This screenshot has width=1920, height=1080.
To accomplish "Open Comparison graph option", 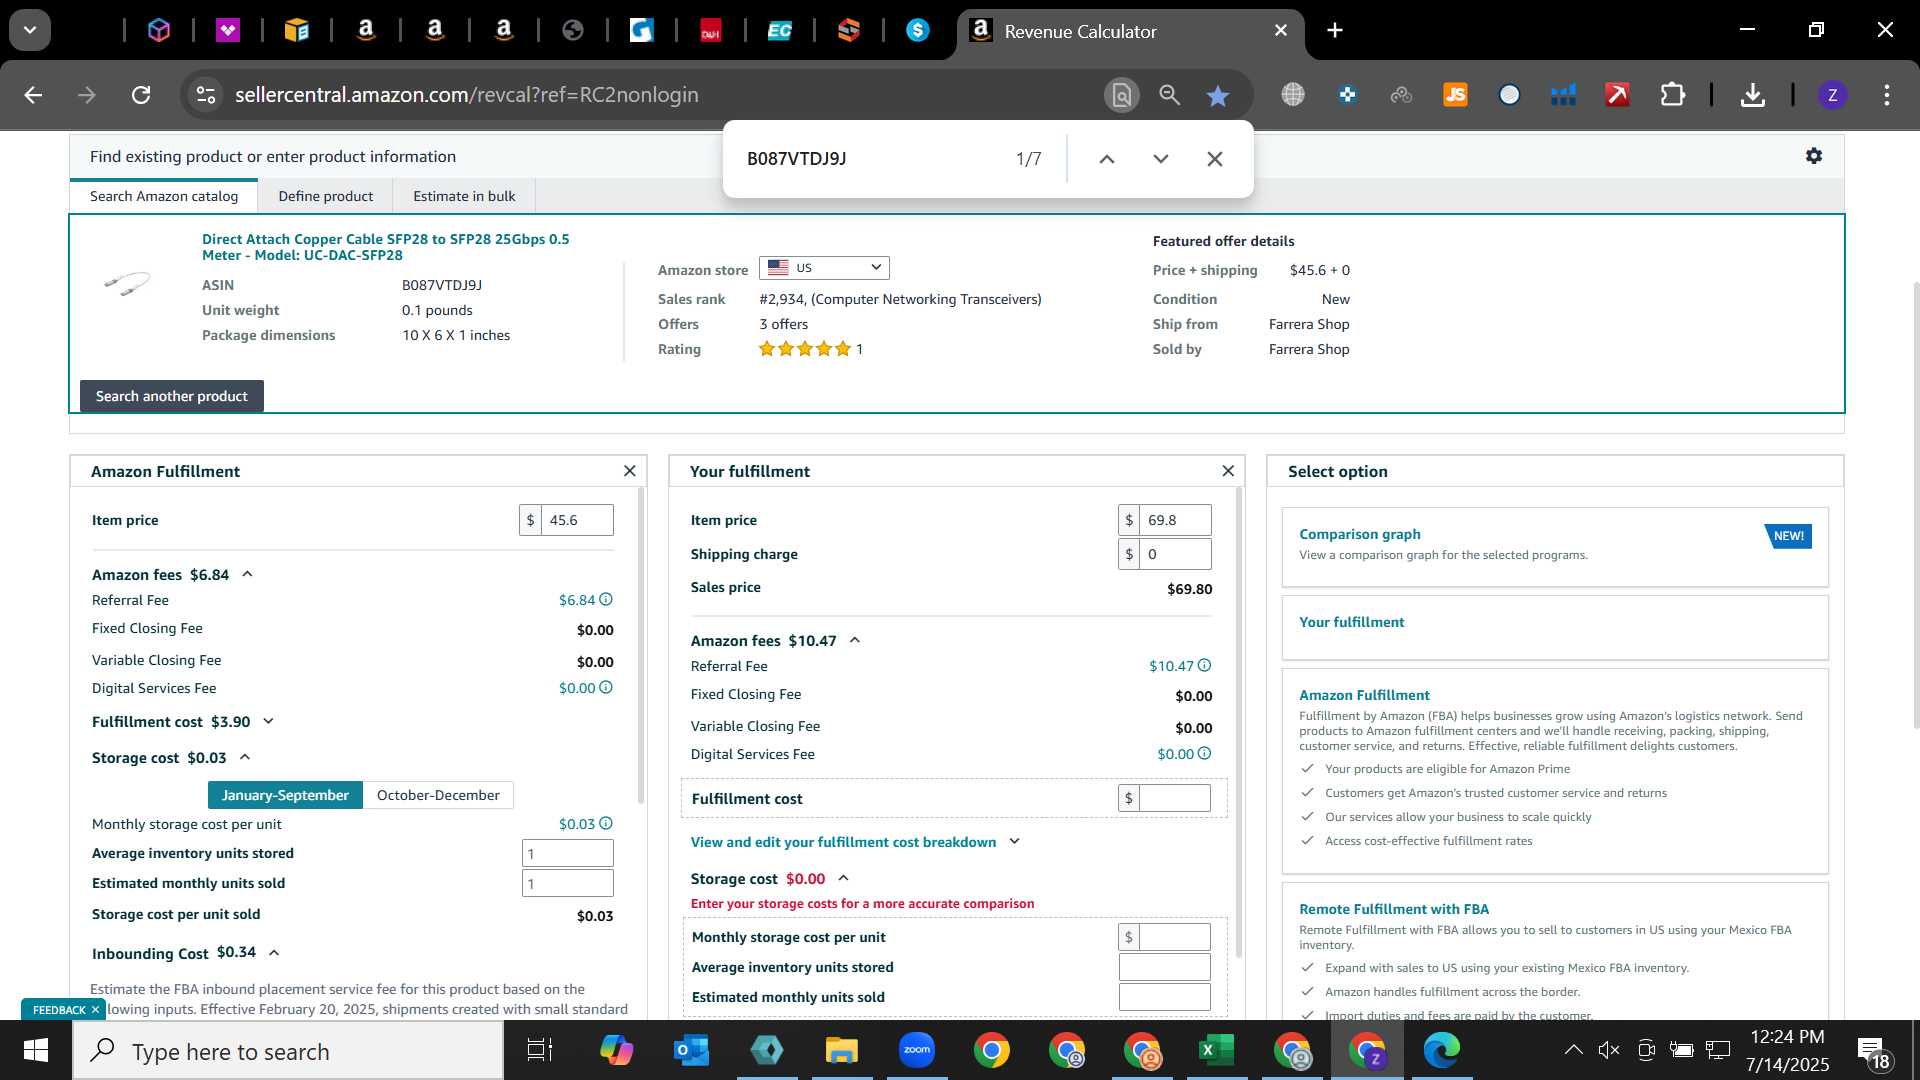I will point(1360,534).
